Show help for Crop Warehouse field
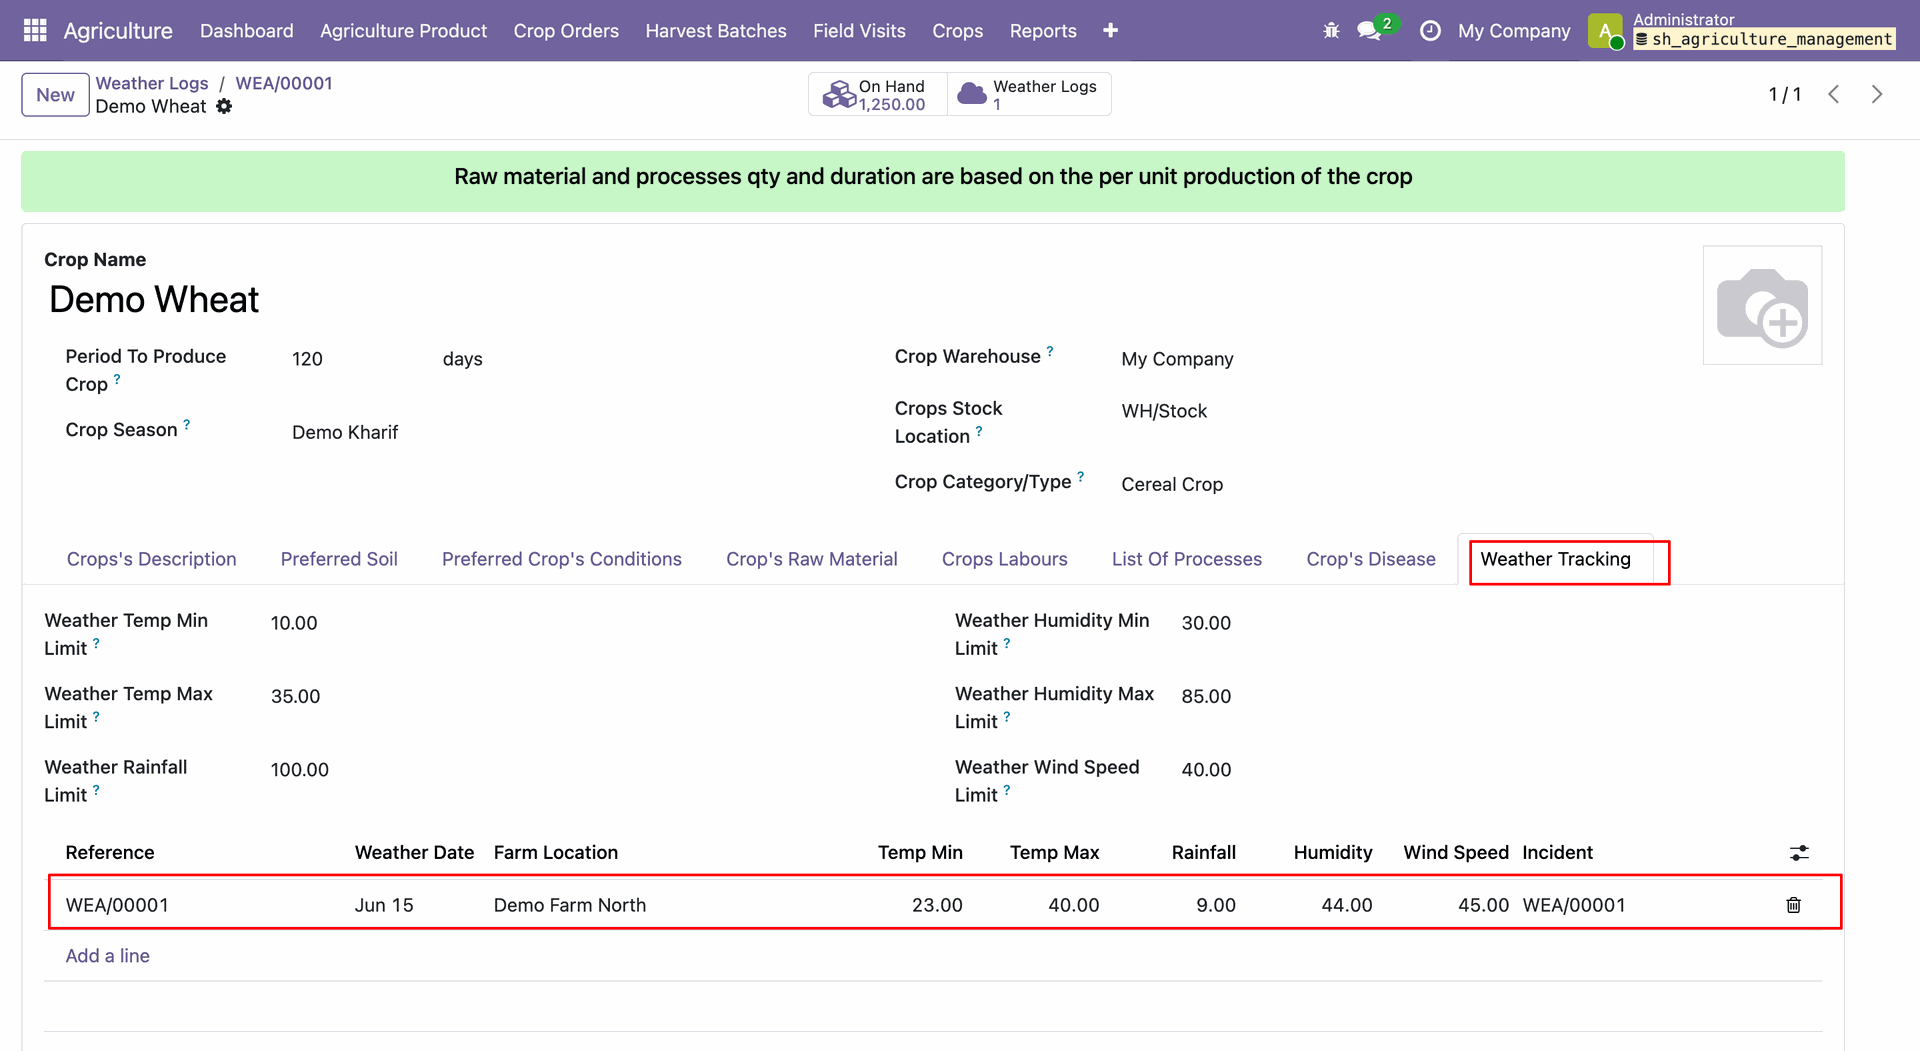The width and height of the screenshot is (1920, 1051). point(1050,351)
